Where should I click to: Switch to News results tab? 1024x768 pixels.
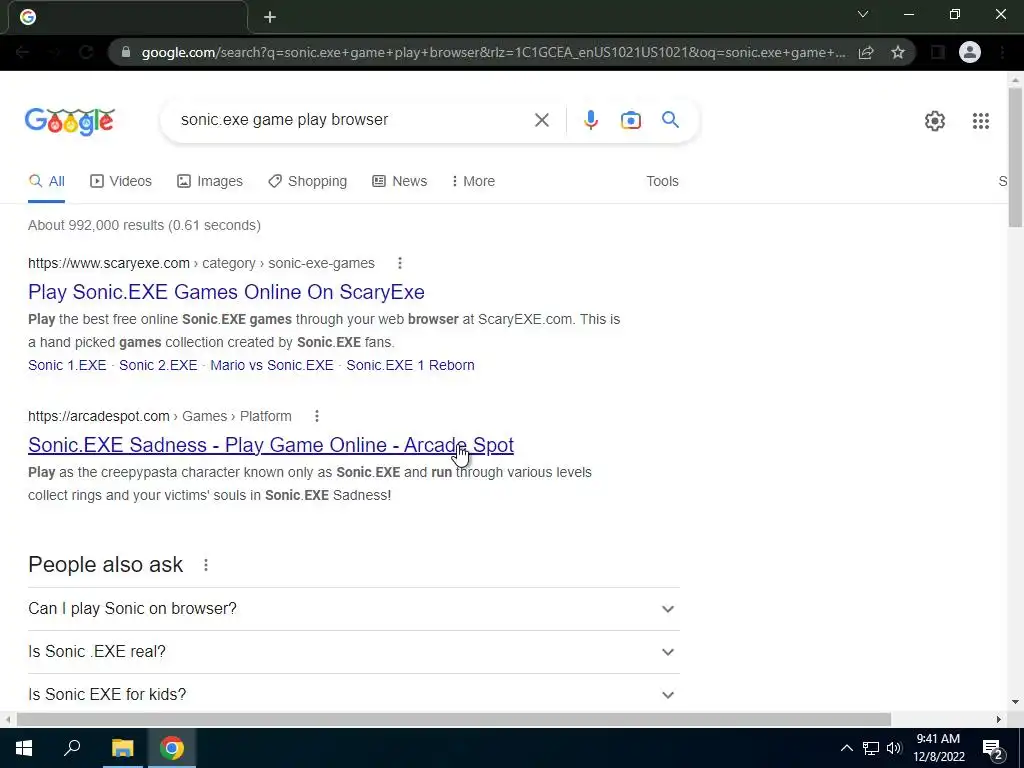click(x=400, y=182)
